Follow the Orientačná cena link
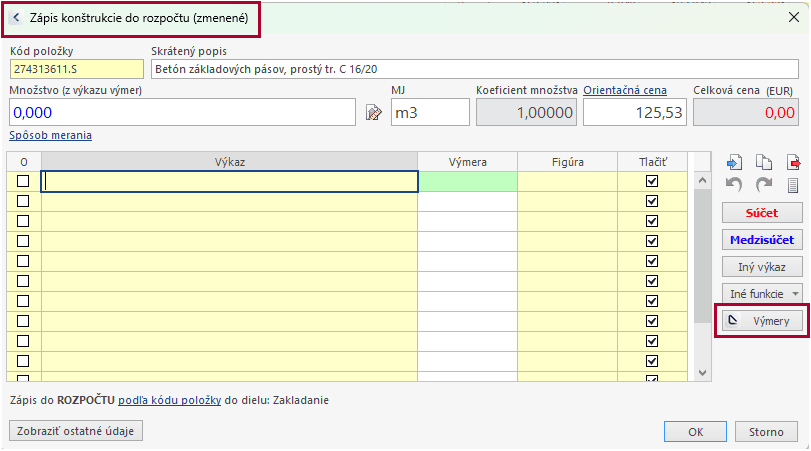The height and width of the screenshot is (451, 811). tap(625, 90)
